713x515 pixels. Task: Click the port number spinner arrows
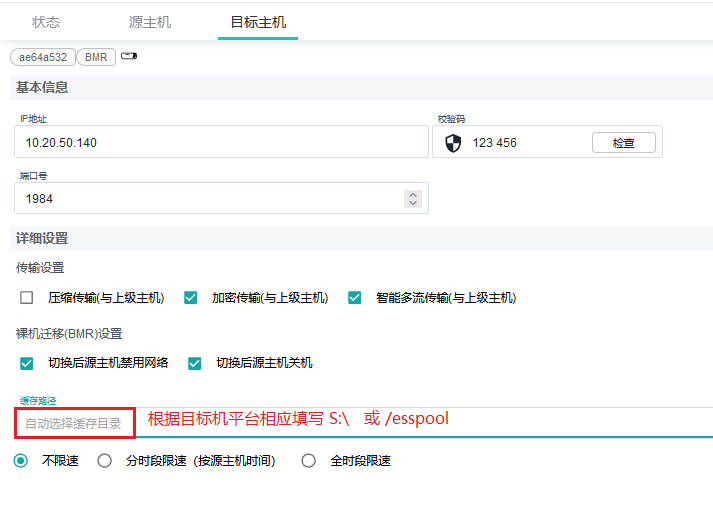click(x=412, y=198)
